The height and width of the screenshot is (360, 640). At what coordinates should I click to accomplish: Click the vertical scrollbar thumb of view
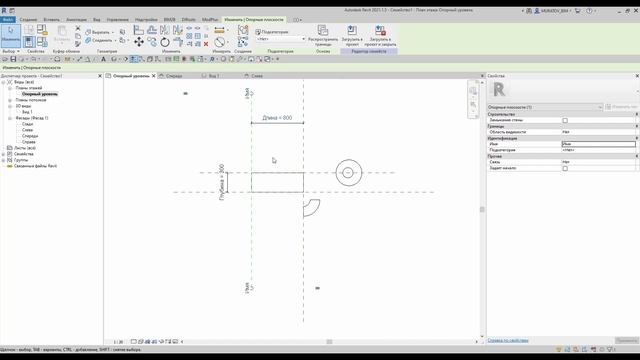[482, 209]
